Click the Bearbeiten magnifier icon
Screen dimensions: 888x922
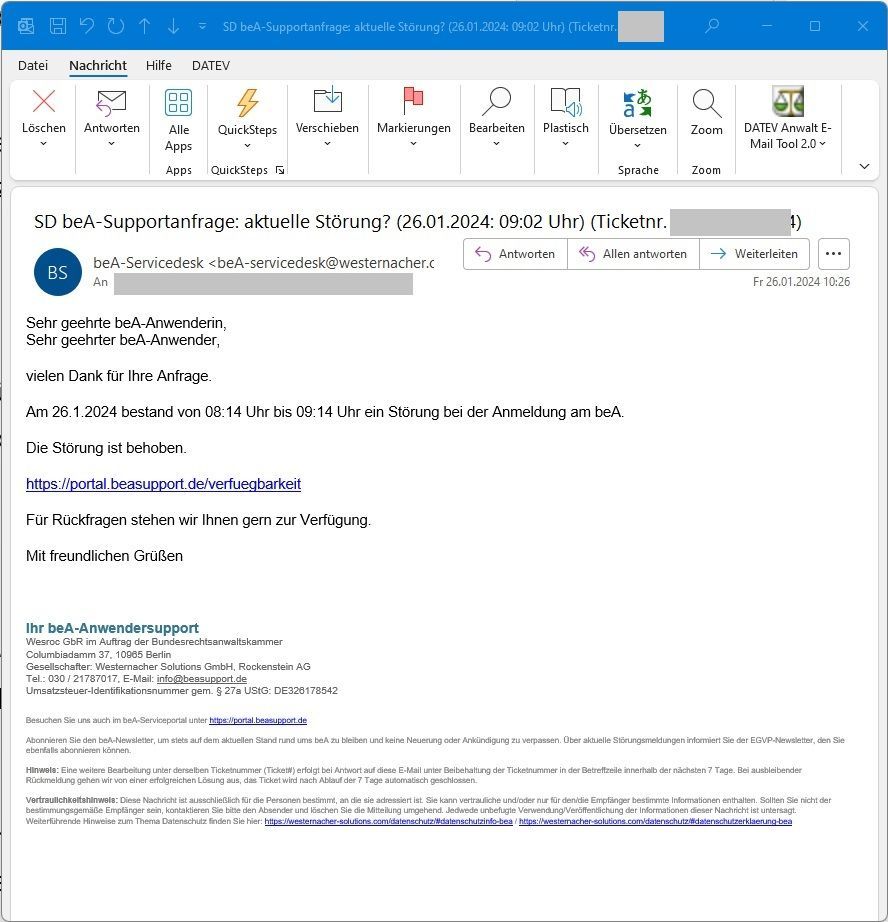pyautogui.click(x=496, y=101)
